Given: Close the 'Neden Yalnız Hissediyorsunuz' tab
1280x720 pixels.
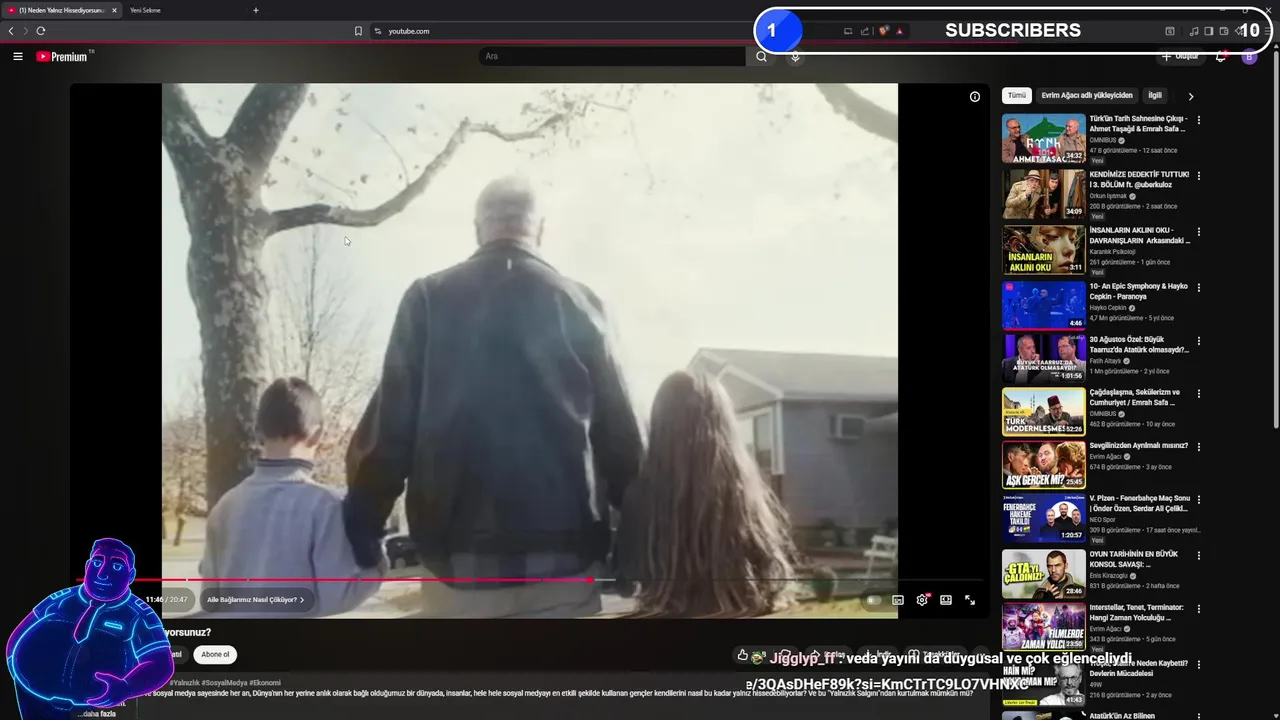Looking at the screenshot, I should coord(114,10).
